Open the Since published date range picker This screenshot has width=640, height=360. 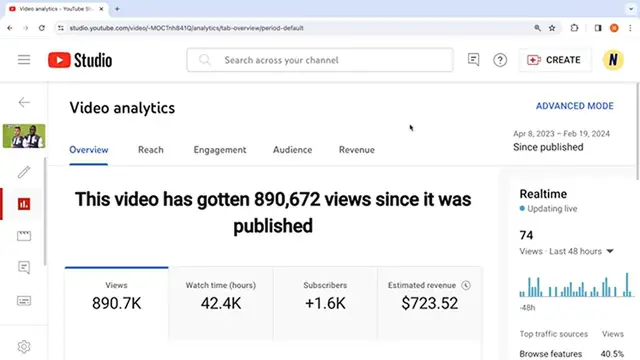[x=562, y=141]
